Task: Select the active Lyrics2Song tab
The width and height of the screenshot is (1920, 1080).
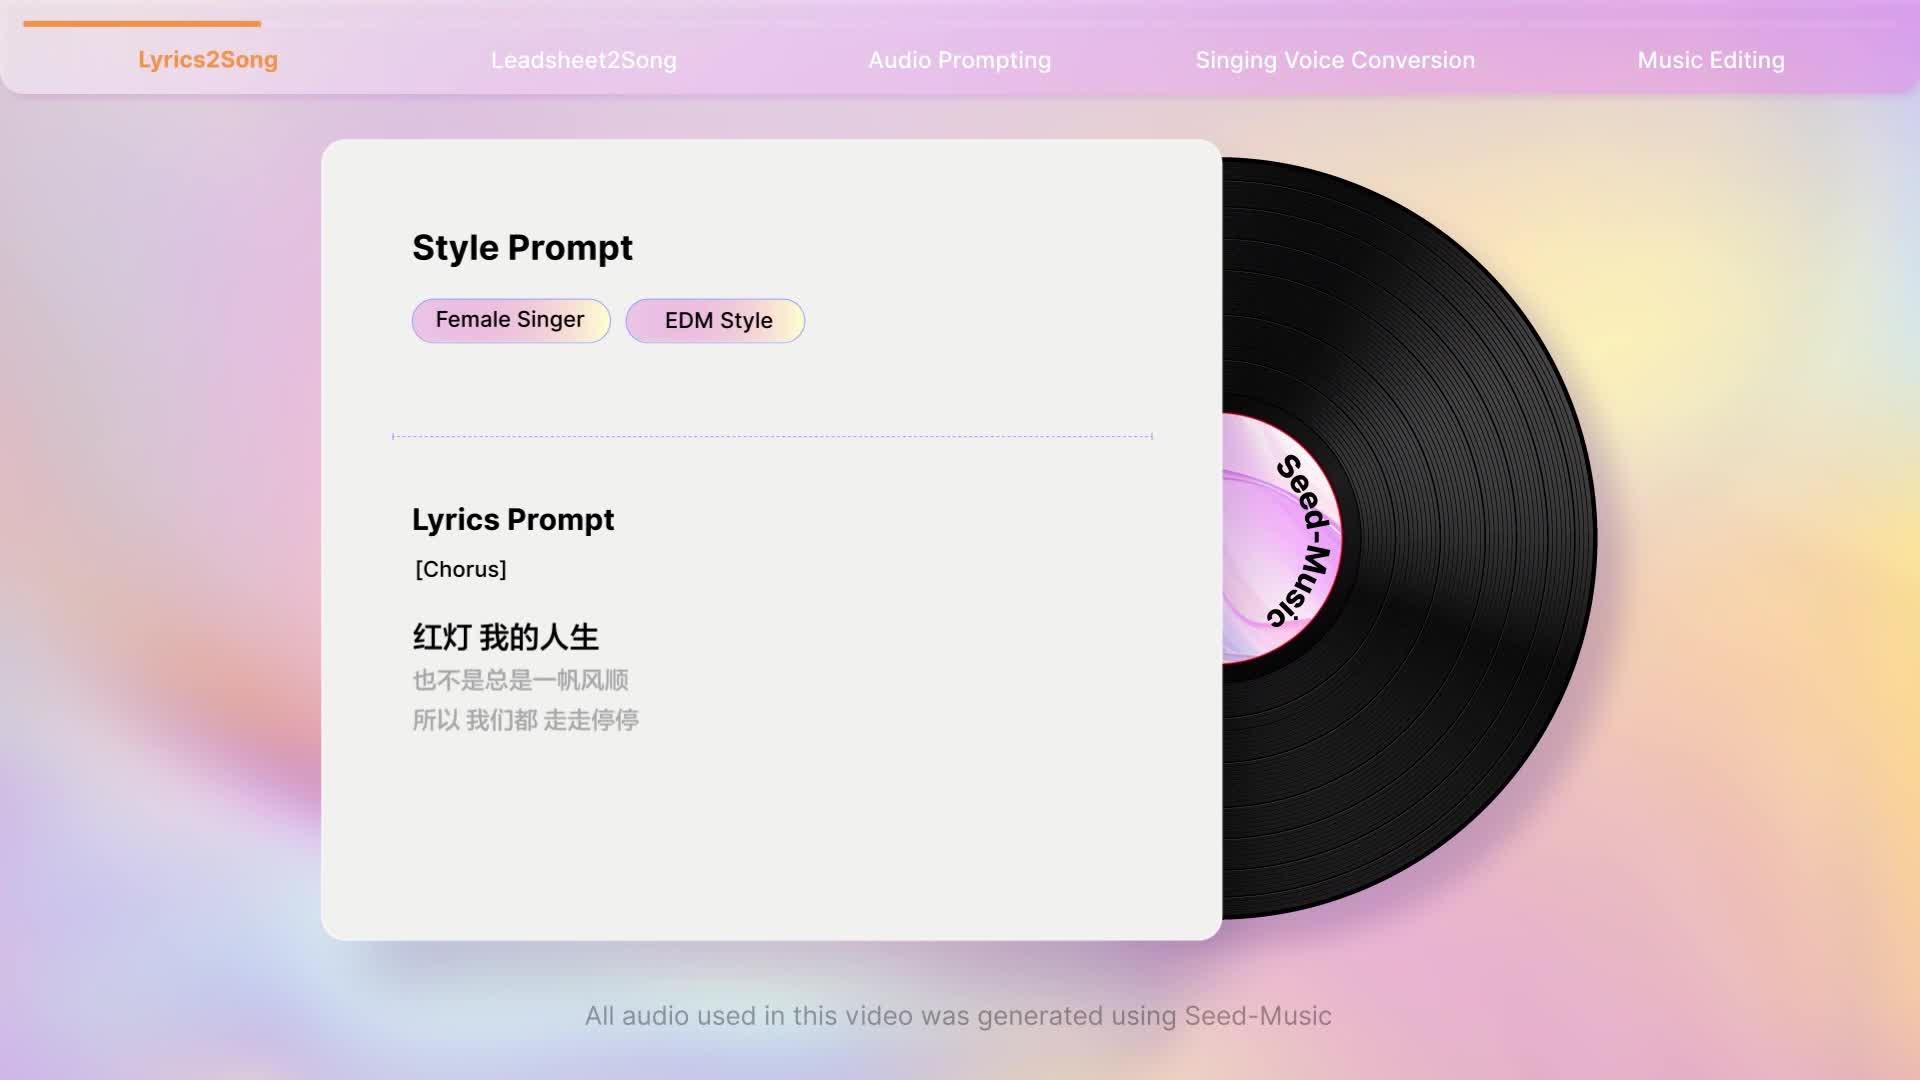Action: coord(207,60)
